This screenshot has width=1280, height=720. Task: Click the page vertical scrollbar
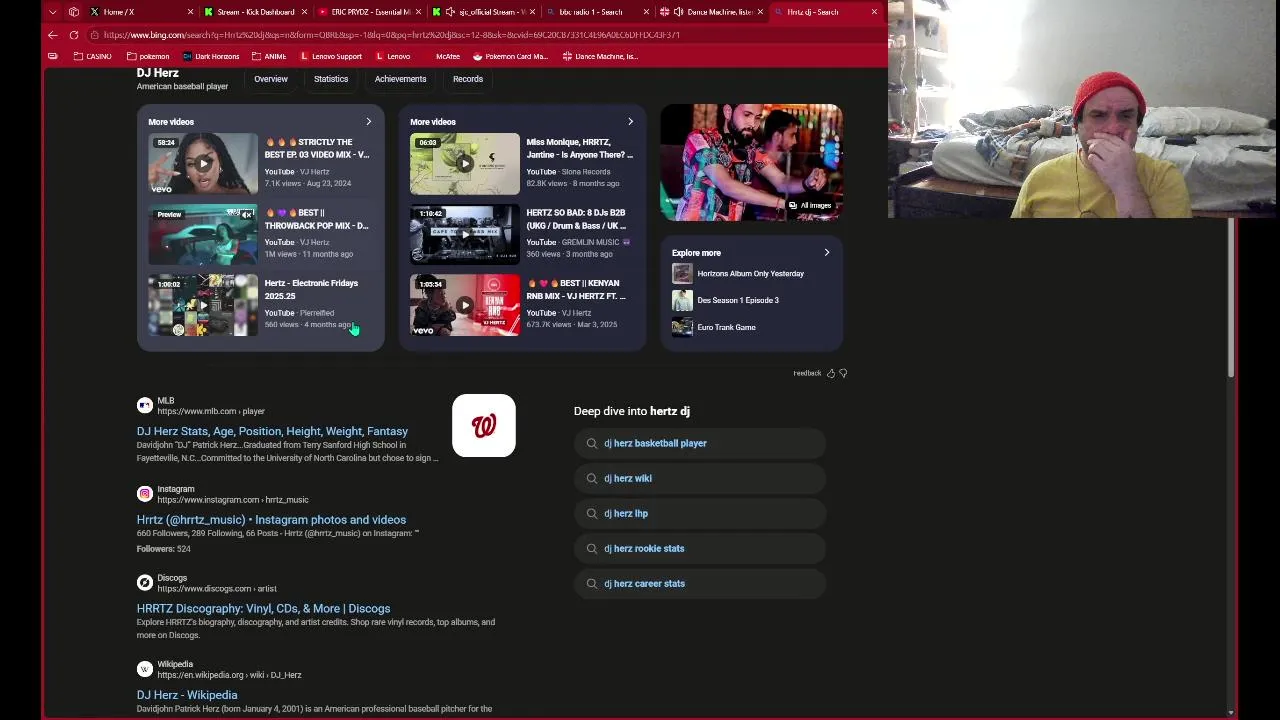(1230, 297)
